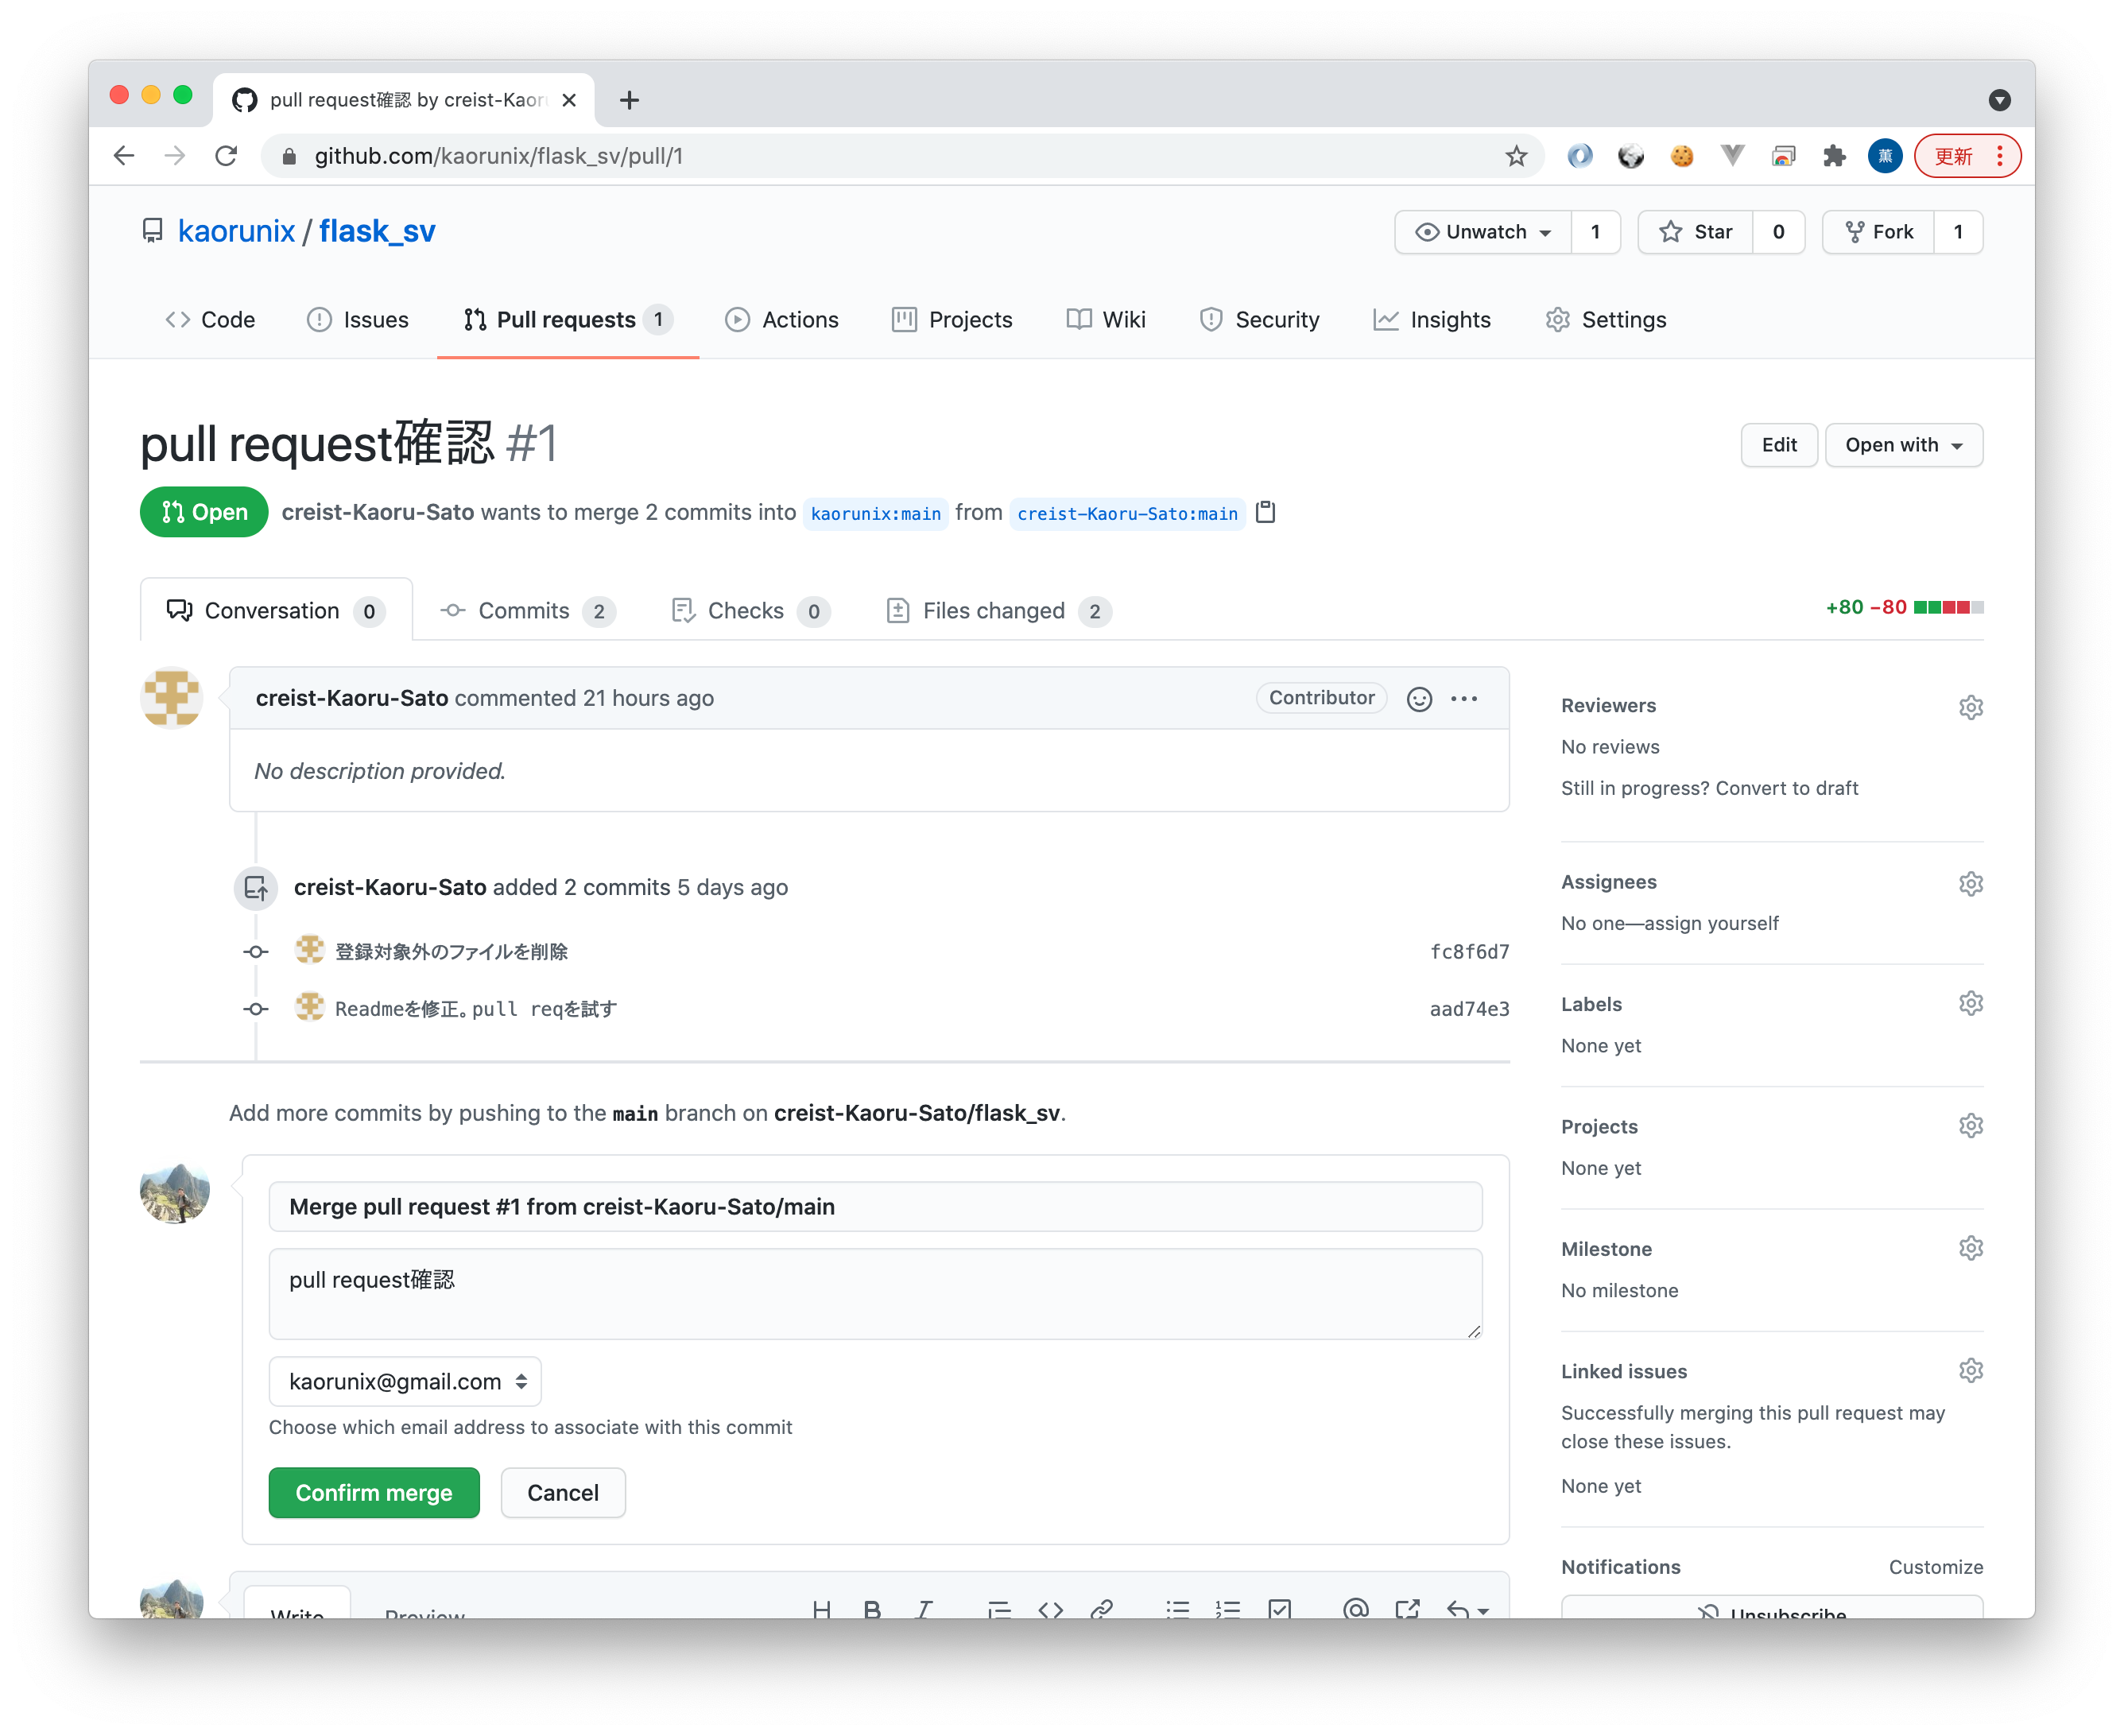
Task: Click the diffstat +80 −80 color bar
Action: (x=1948, y=608)
